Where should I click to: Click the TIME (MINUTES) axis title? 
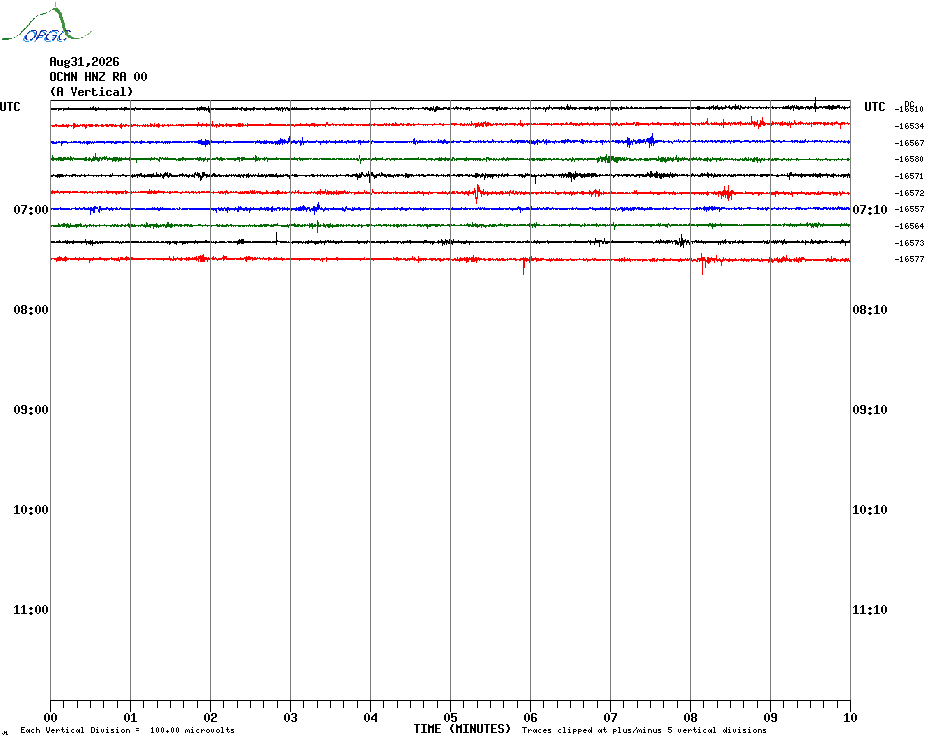[x=462, y=729]
